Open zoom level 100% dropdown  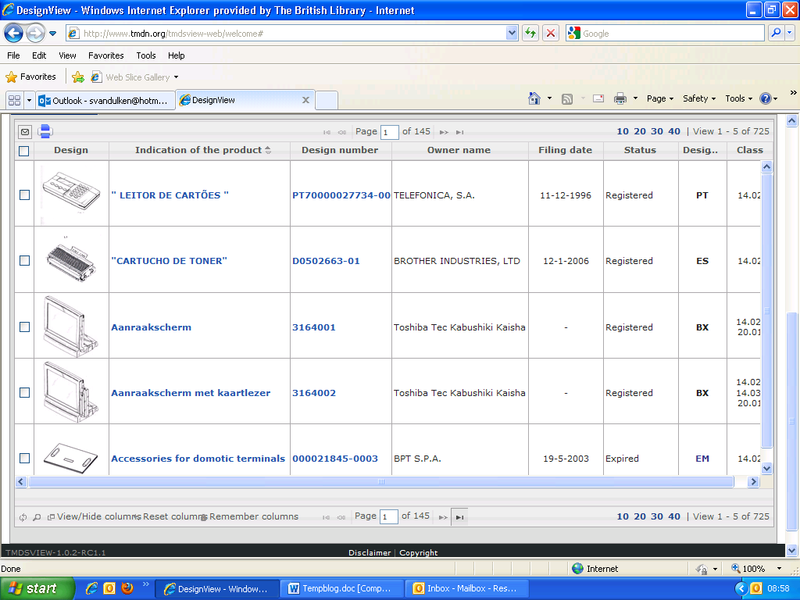tap(779, 568)
